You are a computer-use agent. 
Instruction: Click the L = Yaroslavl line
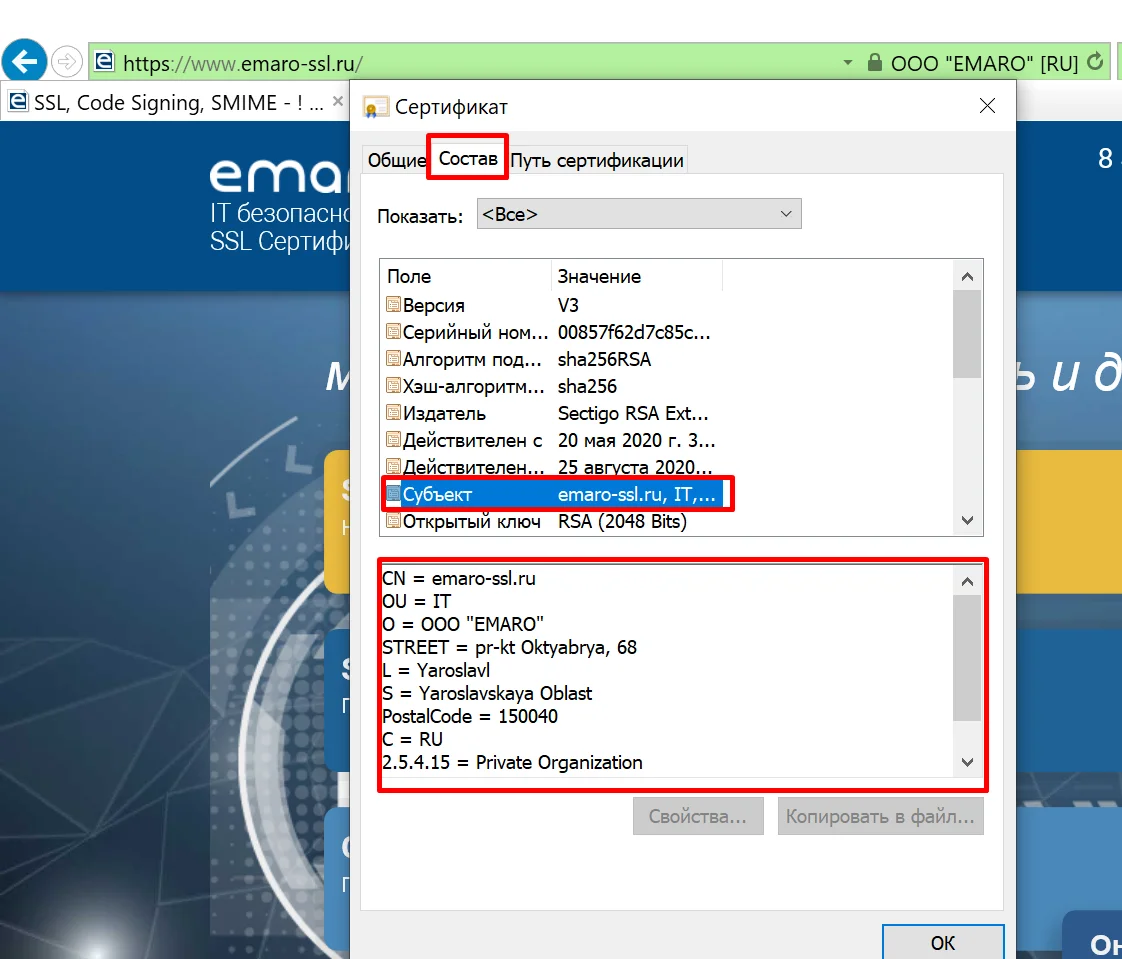436,670
